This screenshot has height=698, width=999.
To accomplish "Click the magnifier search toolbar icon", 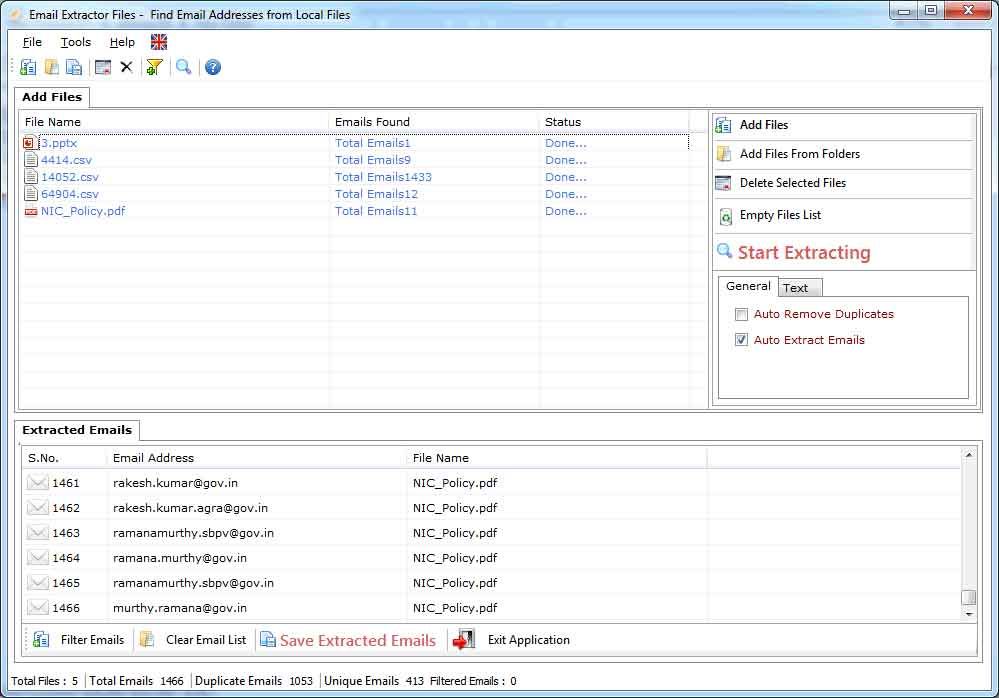I will click(x=183, y=67).
